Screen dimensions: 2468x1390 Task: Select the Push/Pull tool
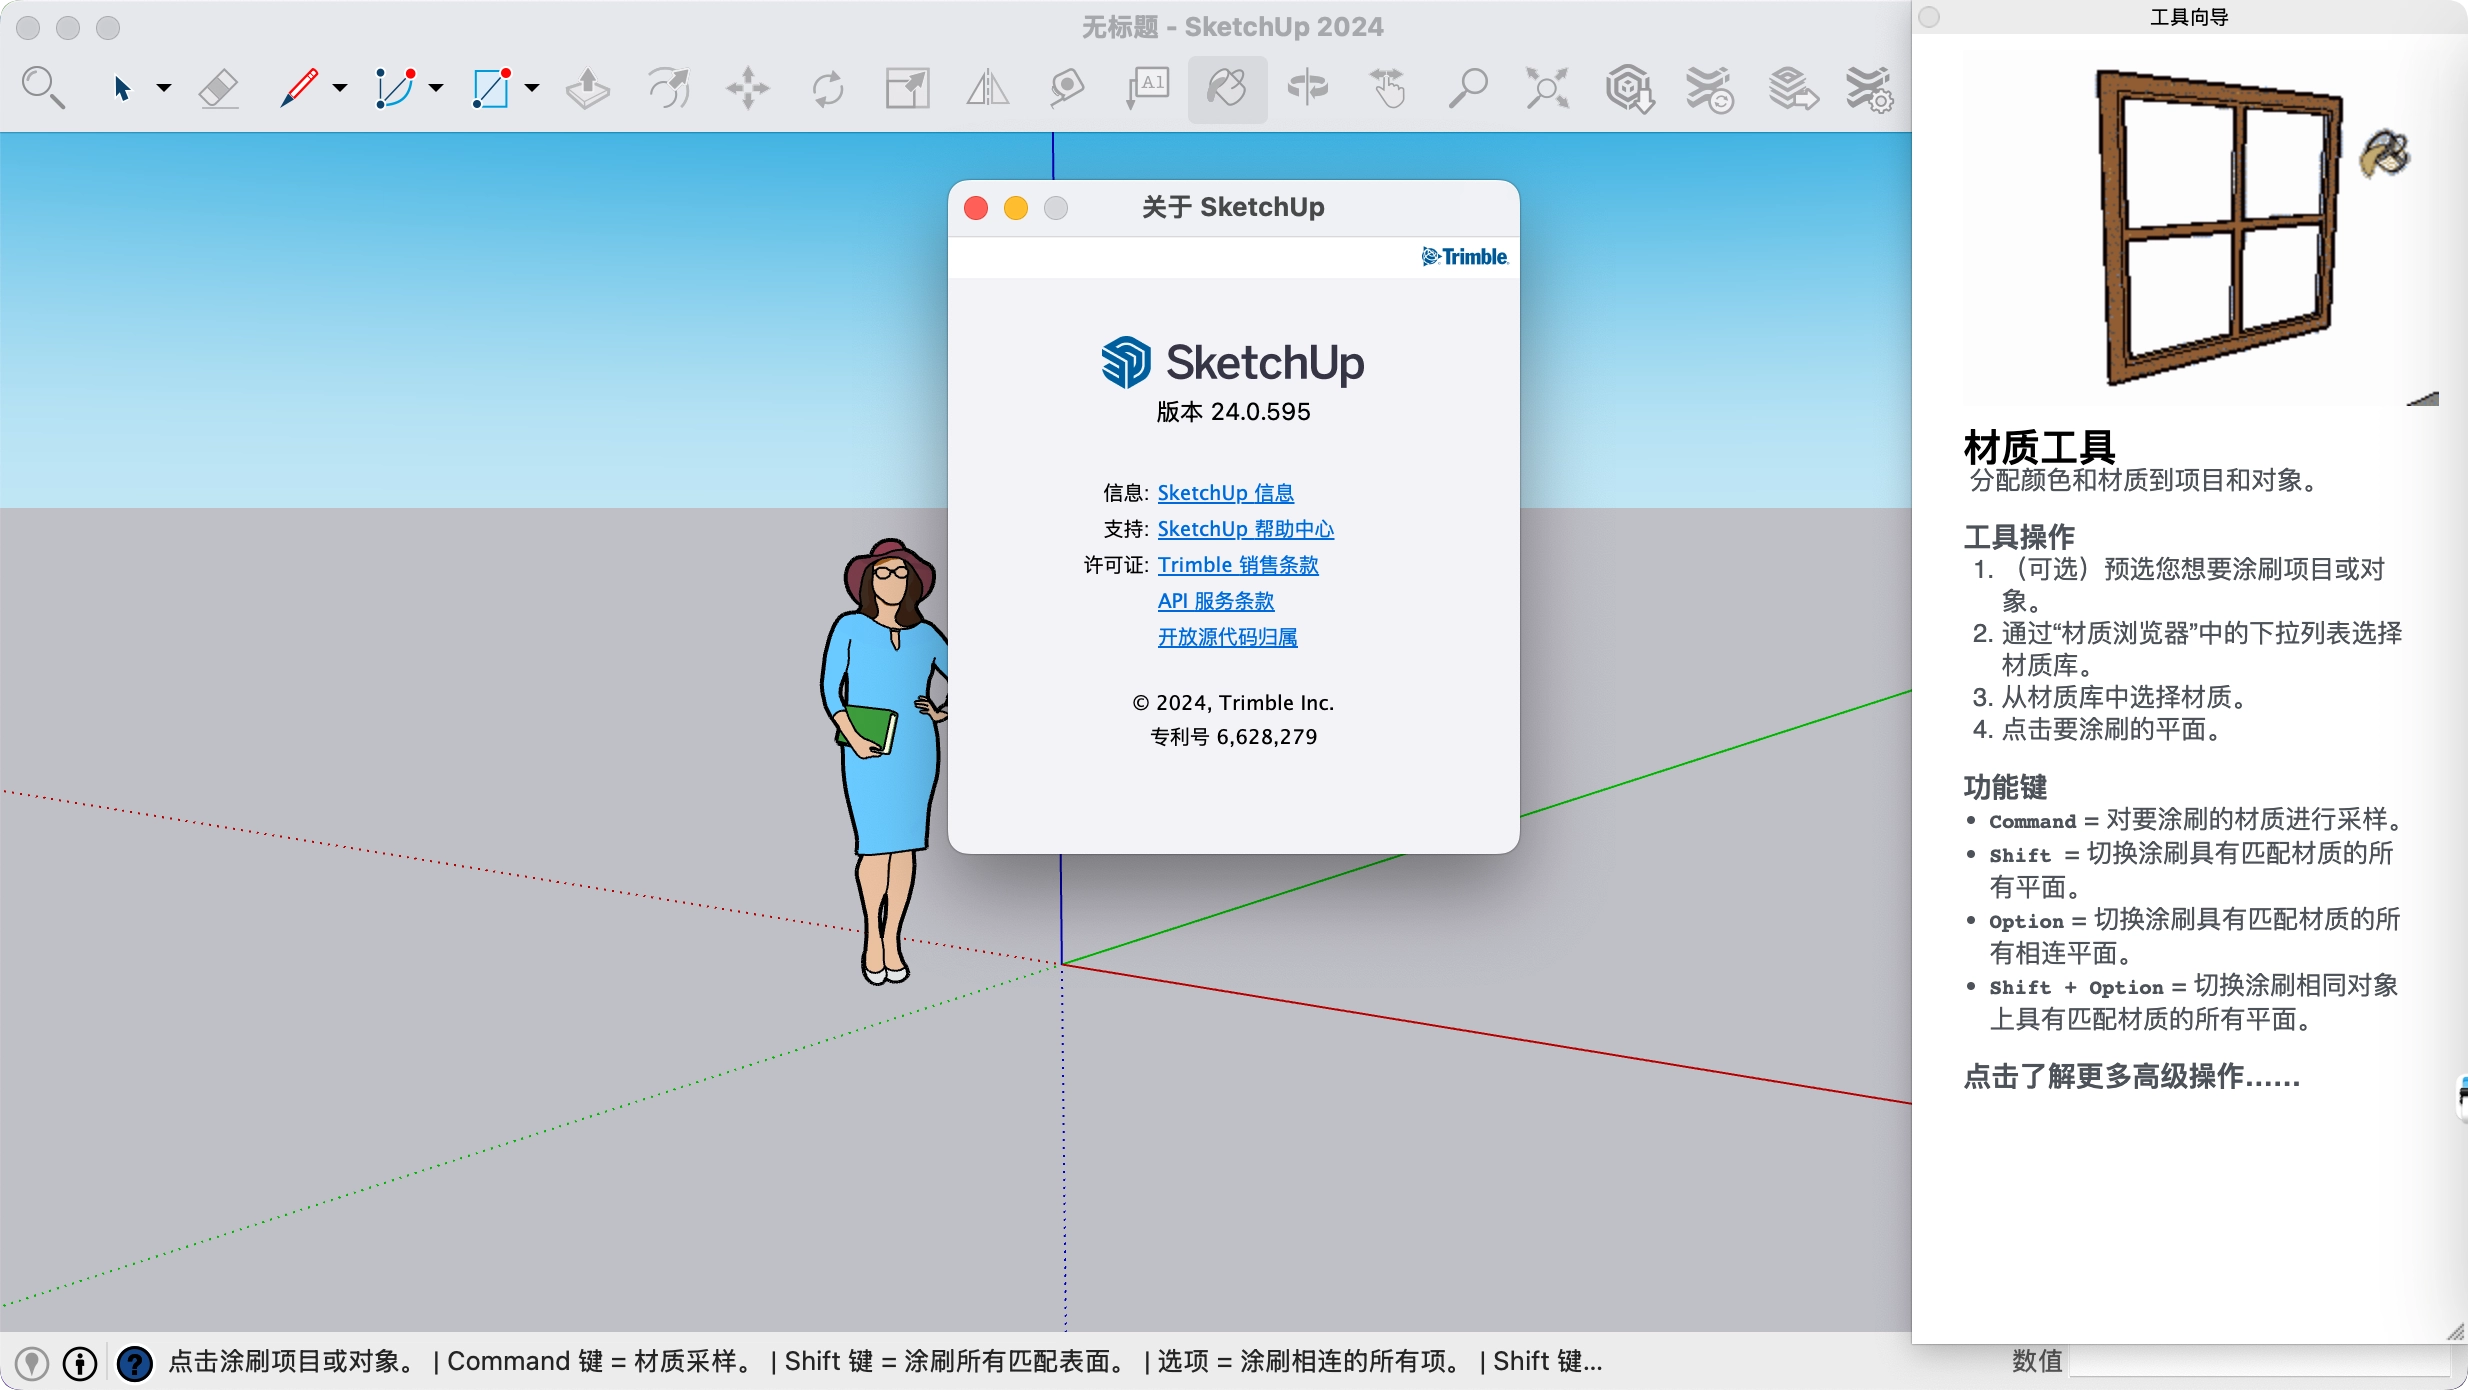click(x=587, y=89)
